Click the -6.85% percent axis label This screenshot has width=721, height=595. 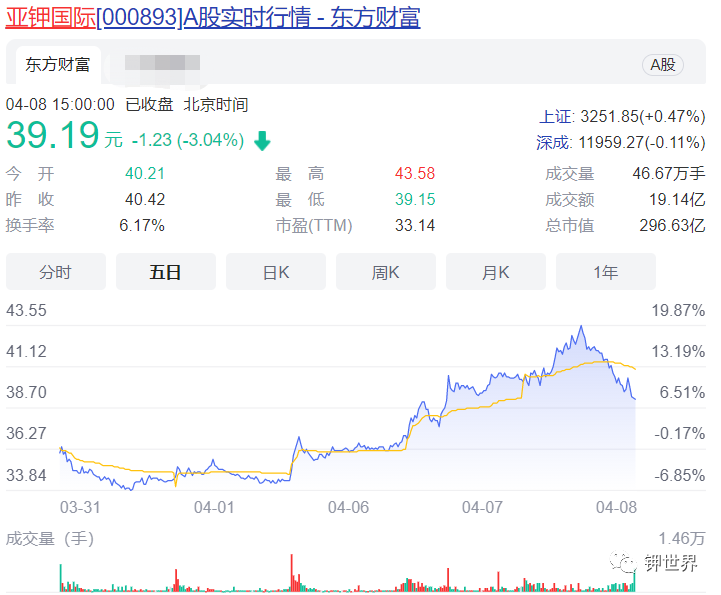click(x=680, y=475)
